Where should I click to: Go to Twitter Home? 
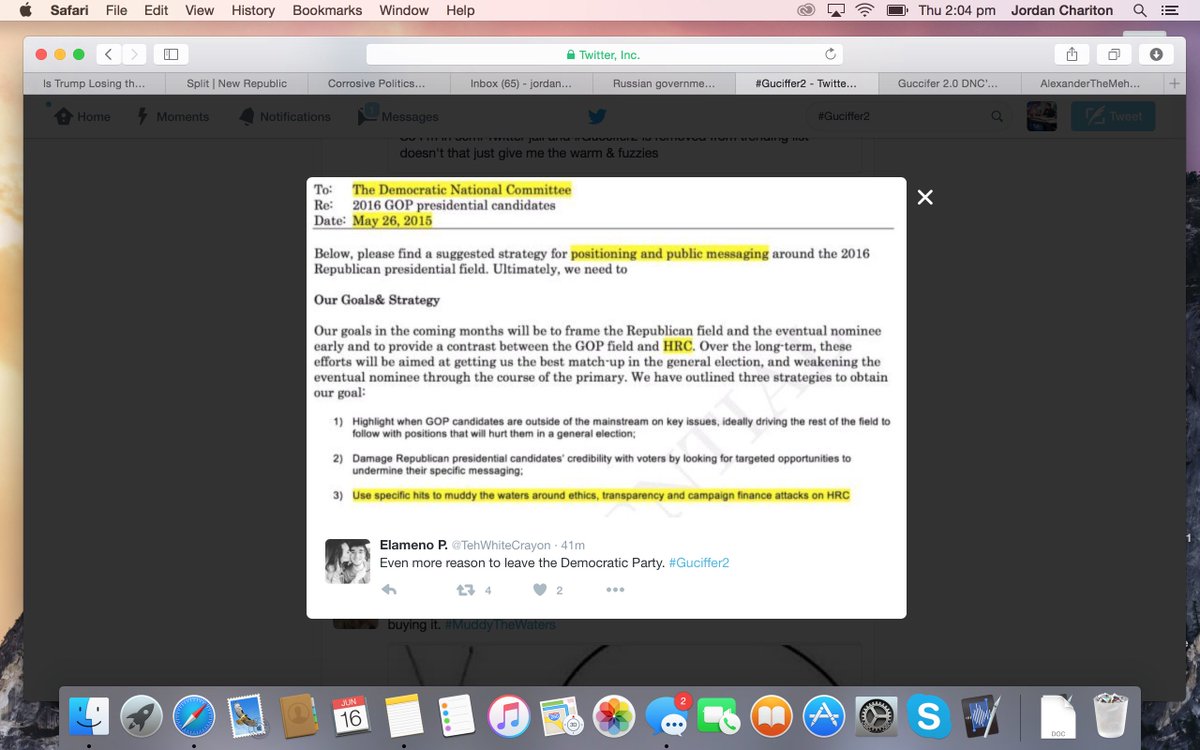82,116
